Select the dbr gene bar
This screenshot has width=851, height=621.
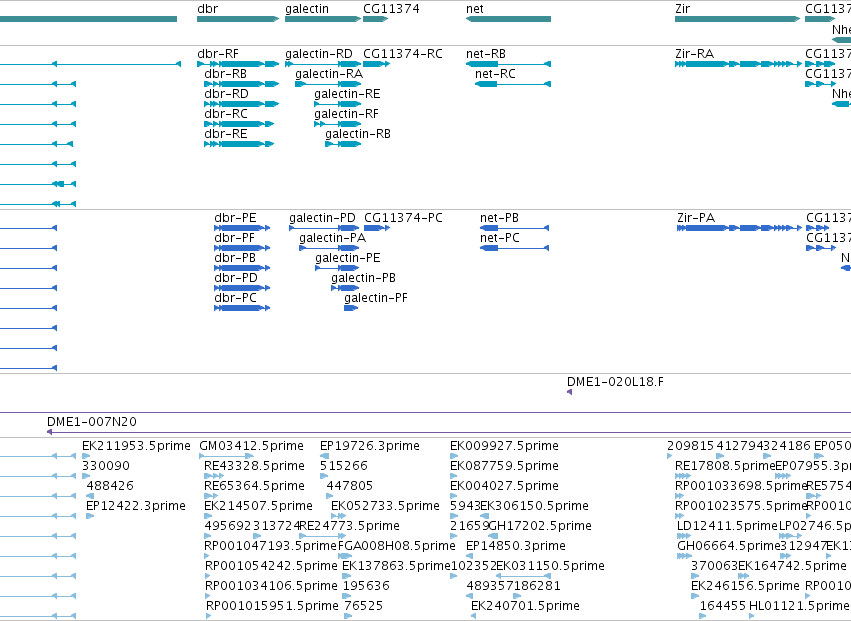pos(238,19)
